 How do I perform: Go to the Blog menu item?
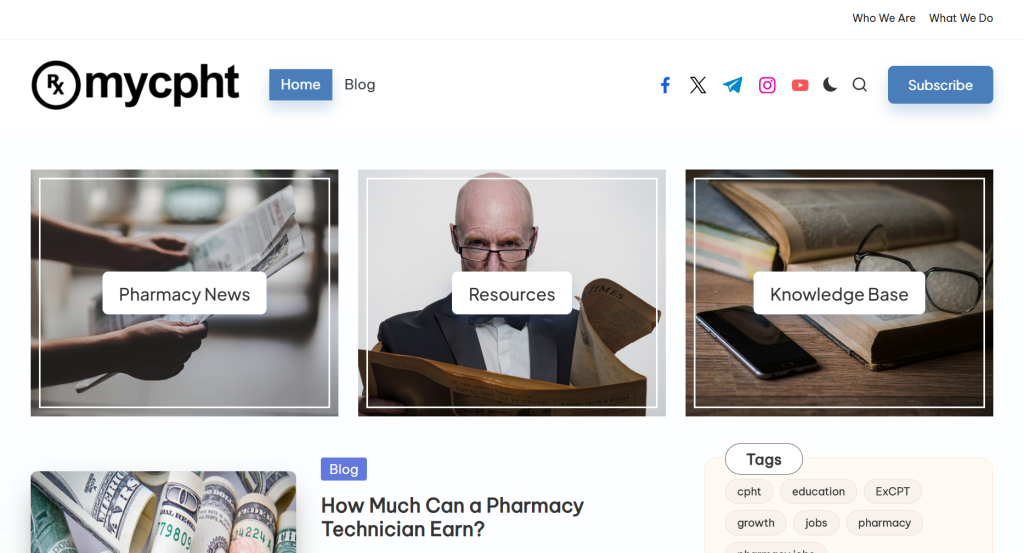pyautogui.click(x=360, y=85)
